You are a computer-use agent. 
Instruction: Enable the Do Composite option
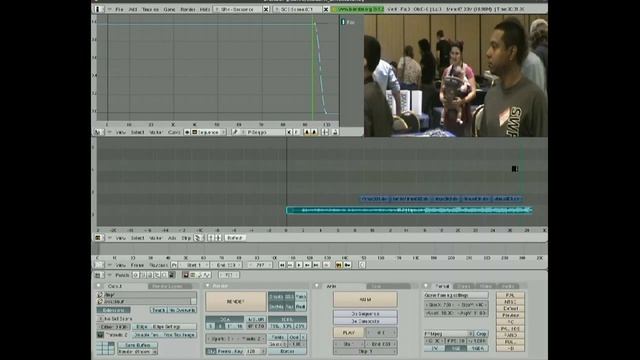tap(366, 321)
